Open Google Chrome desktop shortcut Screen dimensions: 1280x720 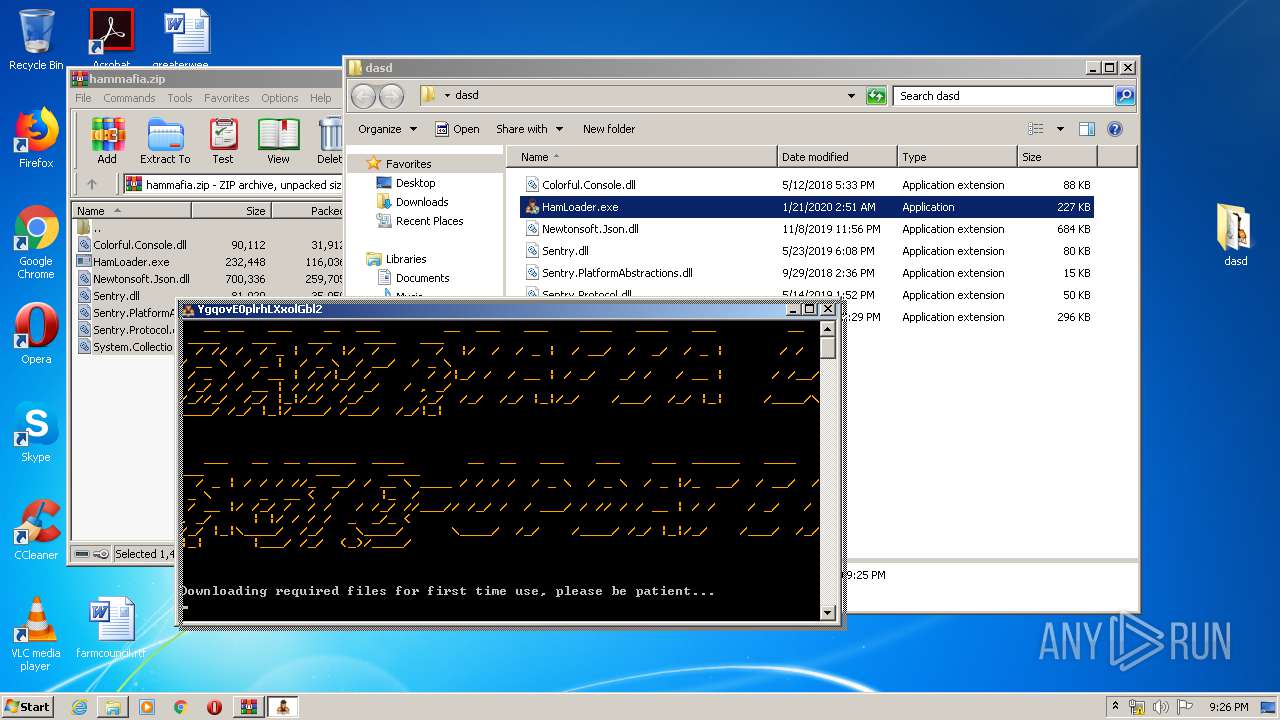36,242
